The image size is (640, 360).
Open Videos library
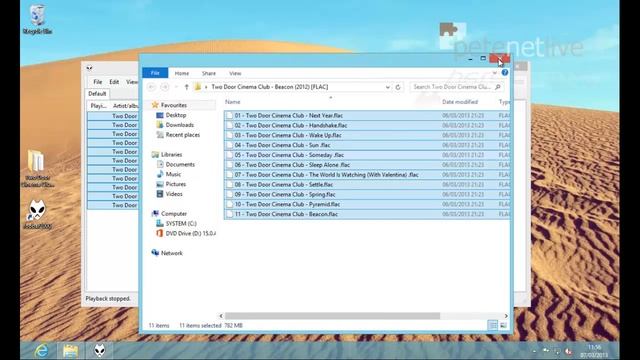click(169, 194)
